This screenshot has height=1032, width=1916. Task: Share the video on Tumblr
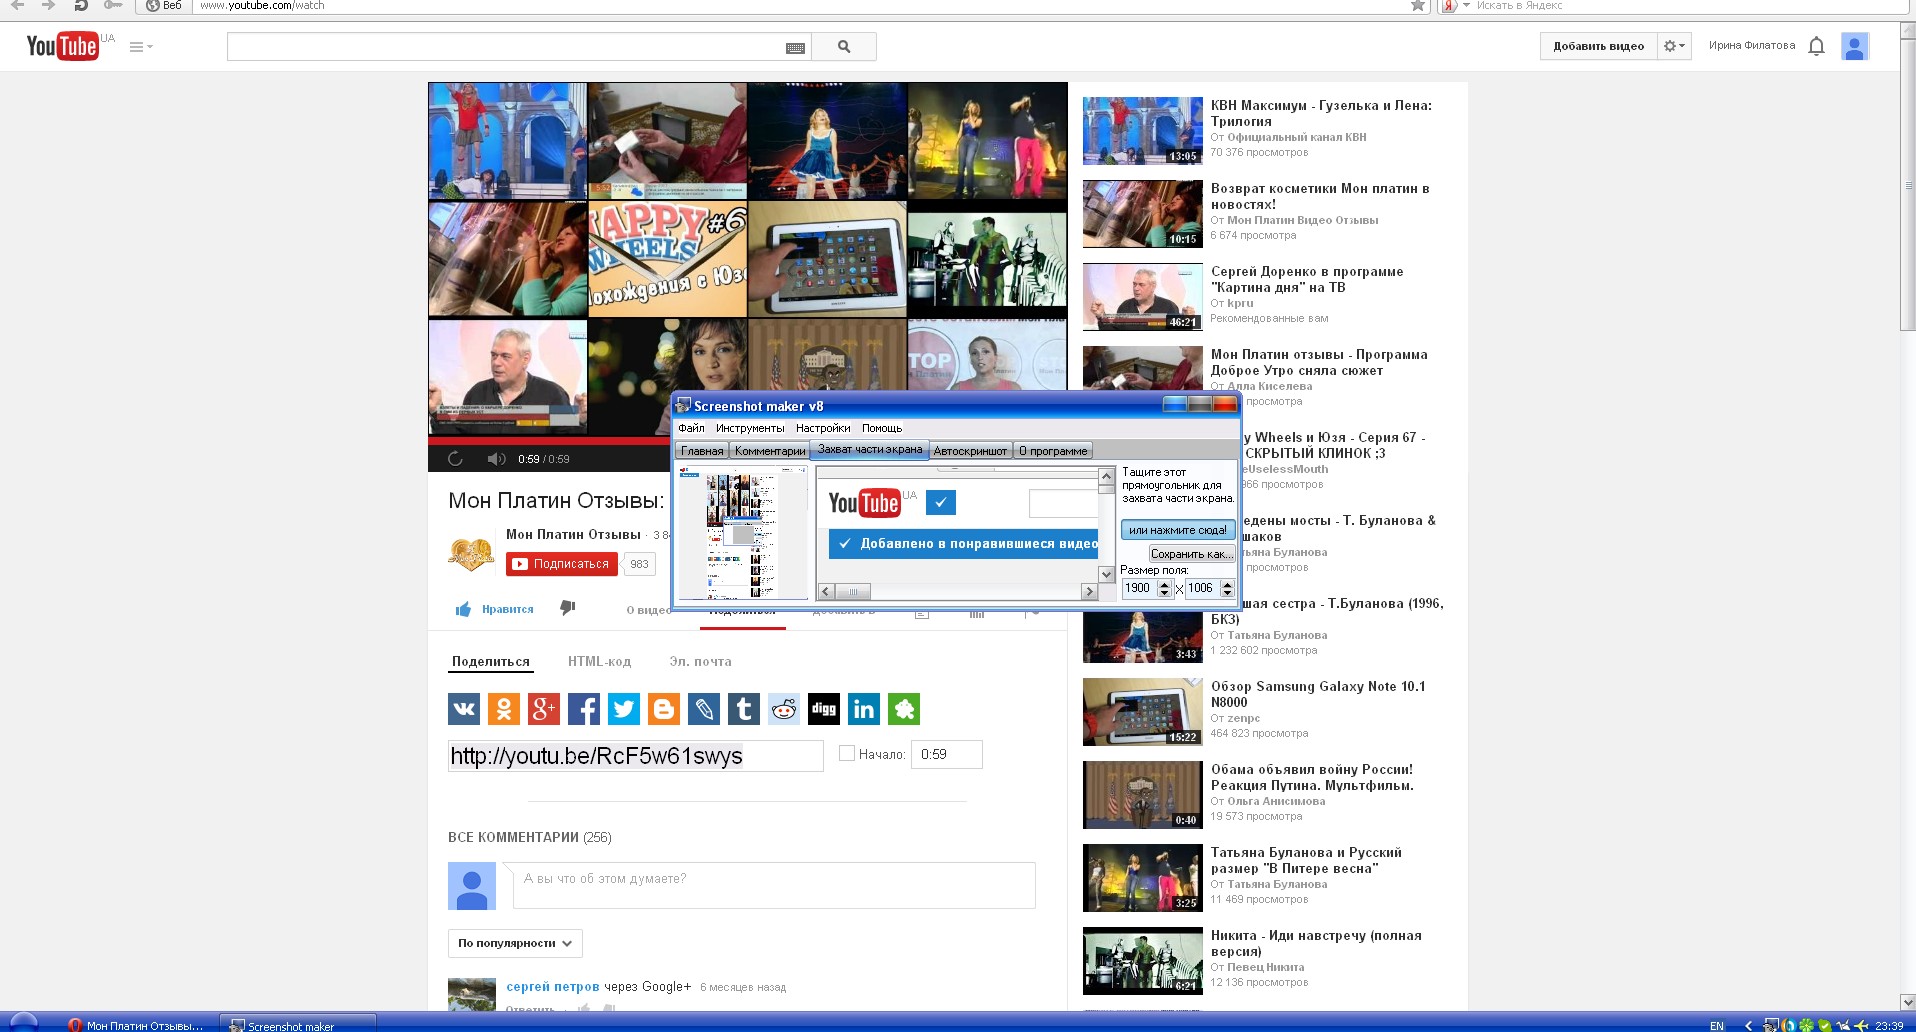click(x=744, y=709)
